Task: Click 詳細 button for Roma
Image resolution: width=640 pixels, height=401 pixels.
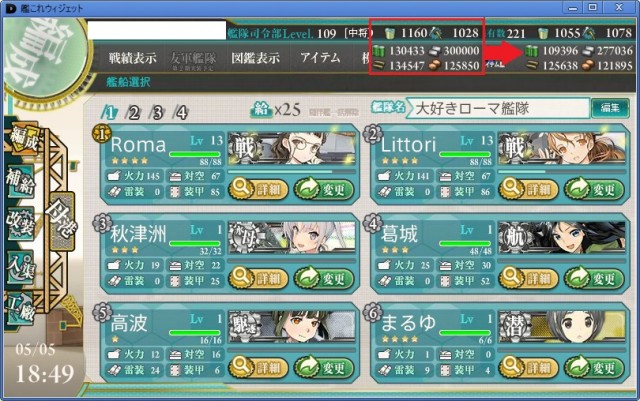Action: pos(258,189)
